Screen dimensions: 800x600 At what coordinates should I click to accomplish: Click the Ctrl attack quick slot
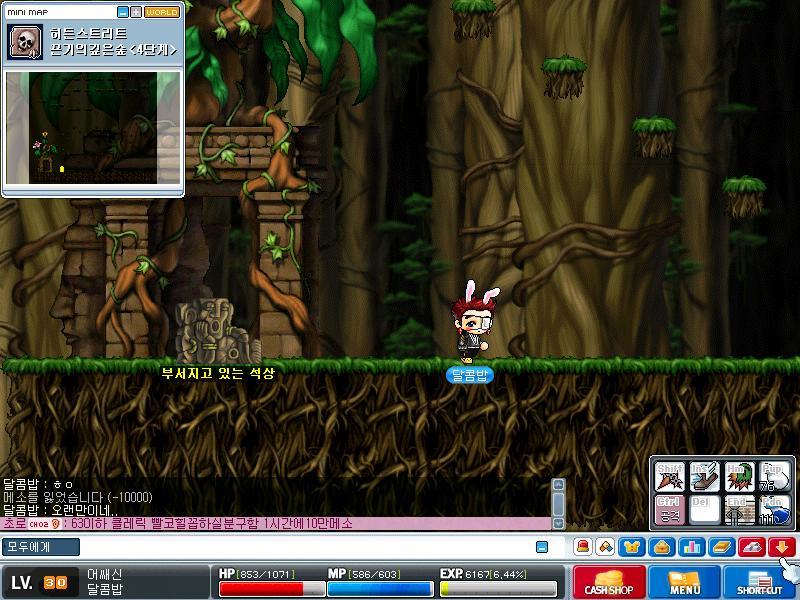[x=669, y=510]
